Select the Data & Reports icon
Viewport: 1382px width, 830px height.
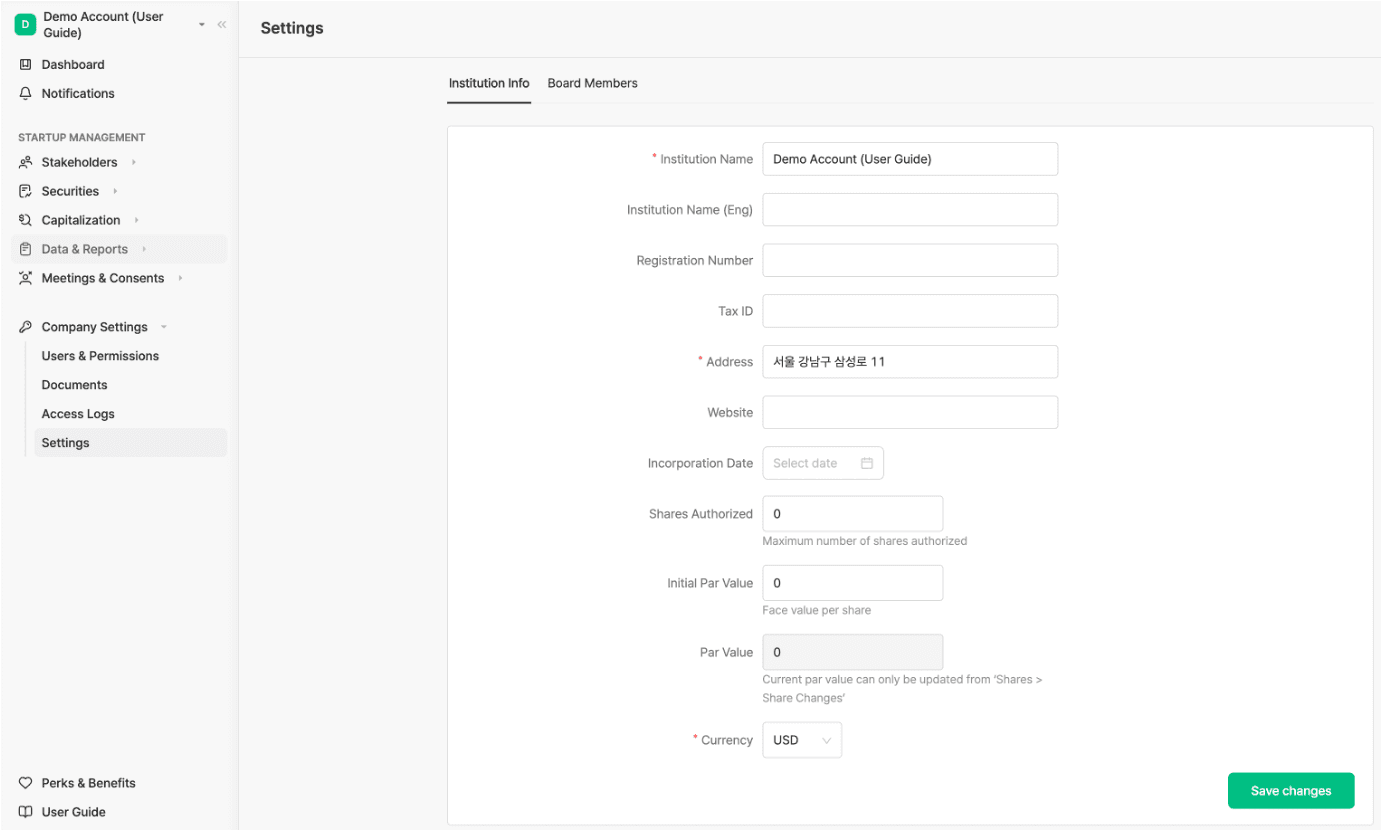point(25,248)
